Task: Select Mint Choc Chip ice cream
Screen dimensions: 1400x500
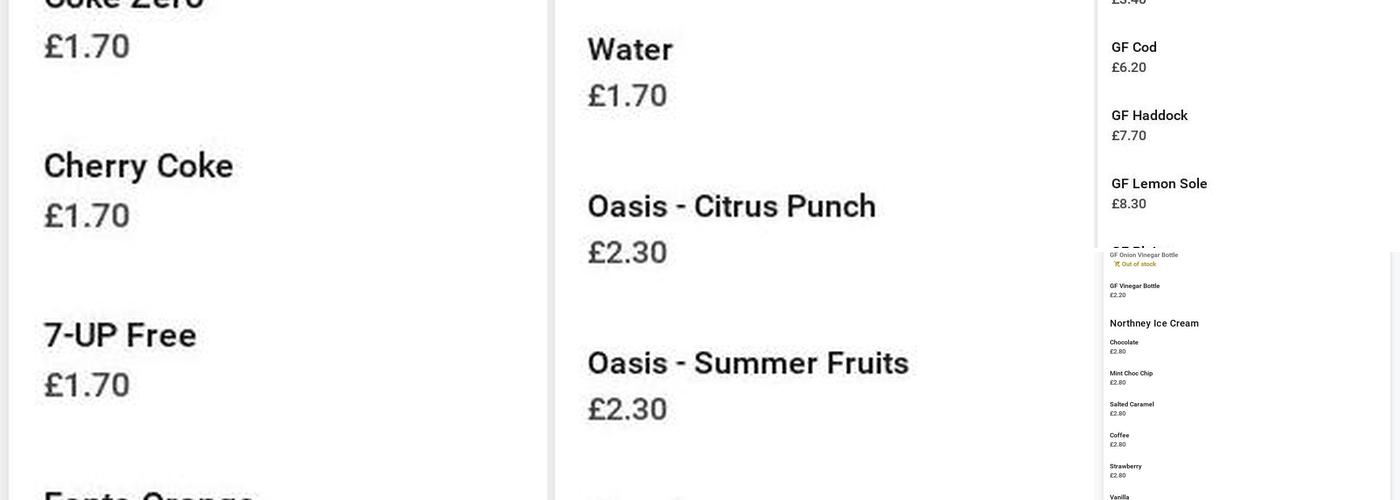Action: pyautogui.click(x=1131, y=374)
